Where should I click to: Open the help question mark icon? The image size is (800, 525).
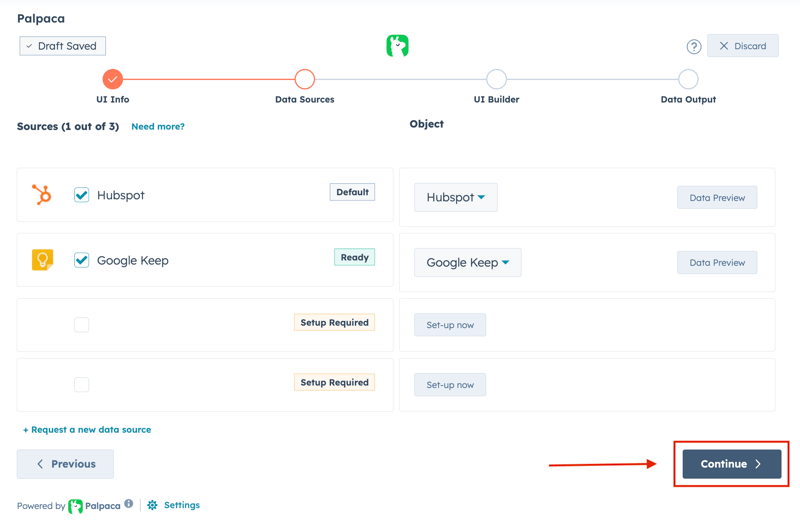tap(693, 47)
